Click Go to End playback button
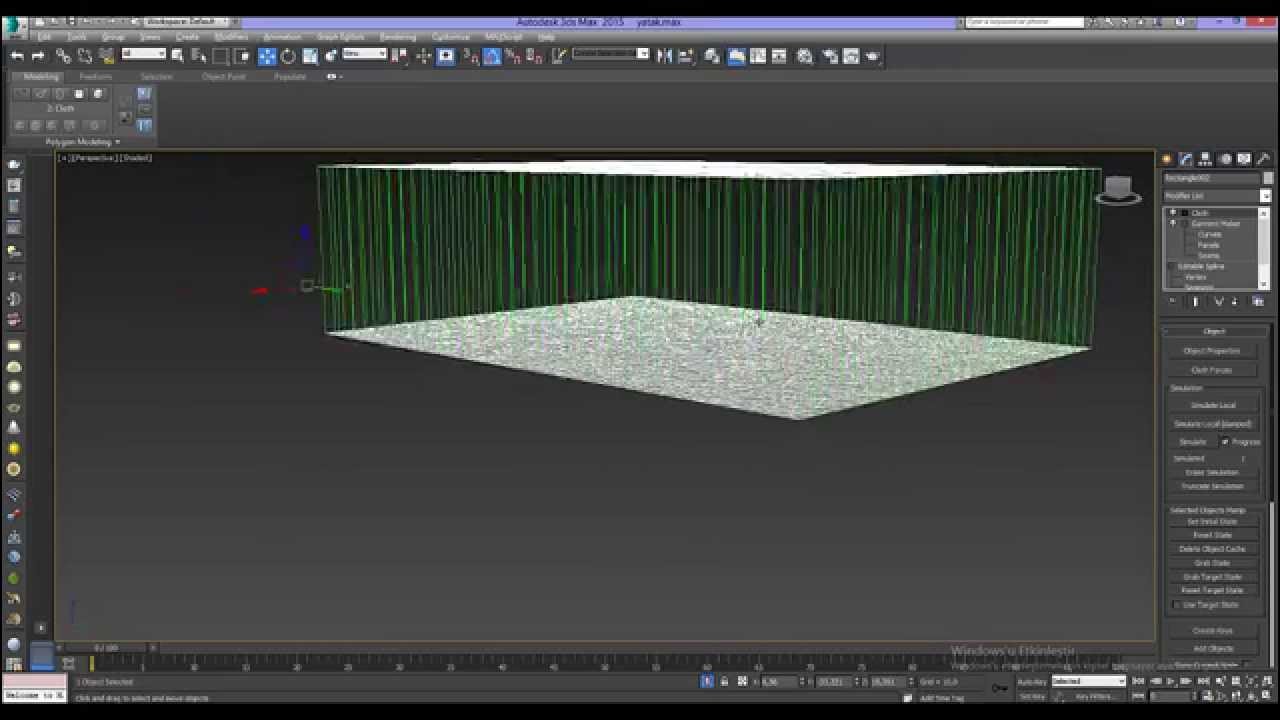 click(1204, 681)
